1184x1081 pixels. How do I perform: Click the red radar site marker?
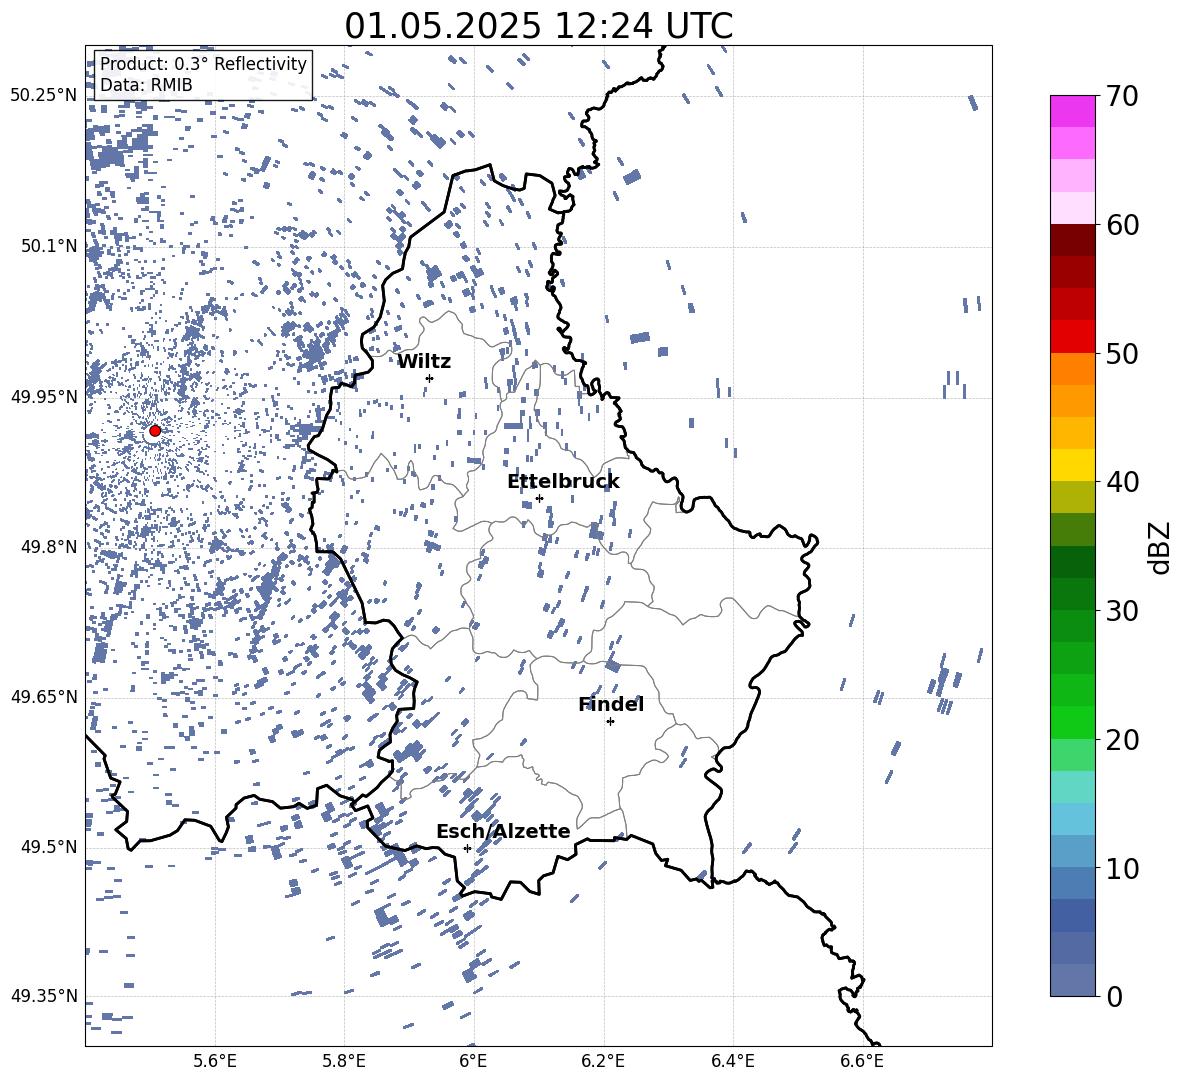[155, 431]
